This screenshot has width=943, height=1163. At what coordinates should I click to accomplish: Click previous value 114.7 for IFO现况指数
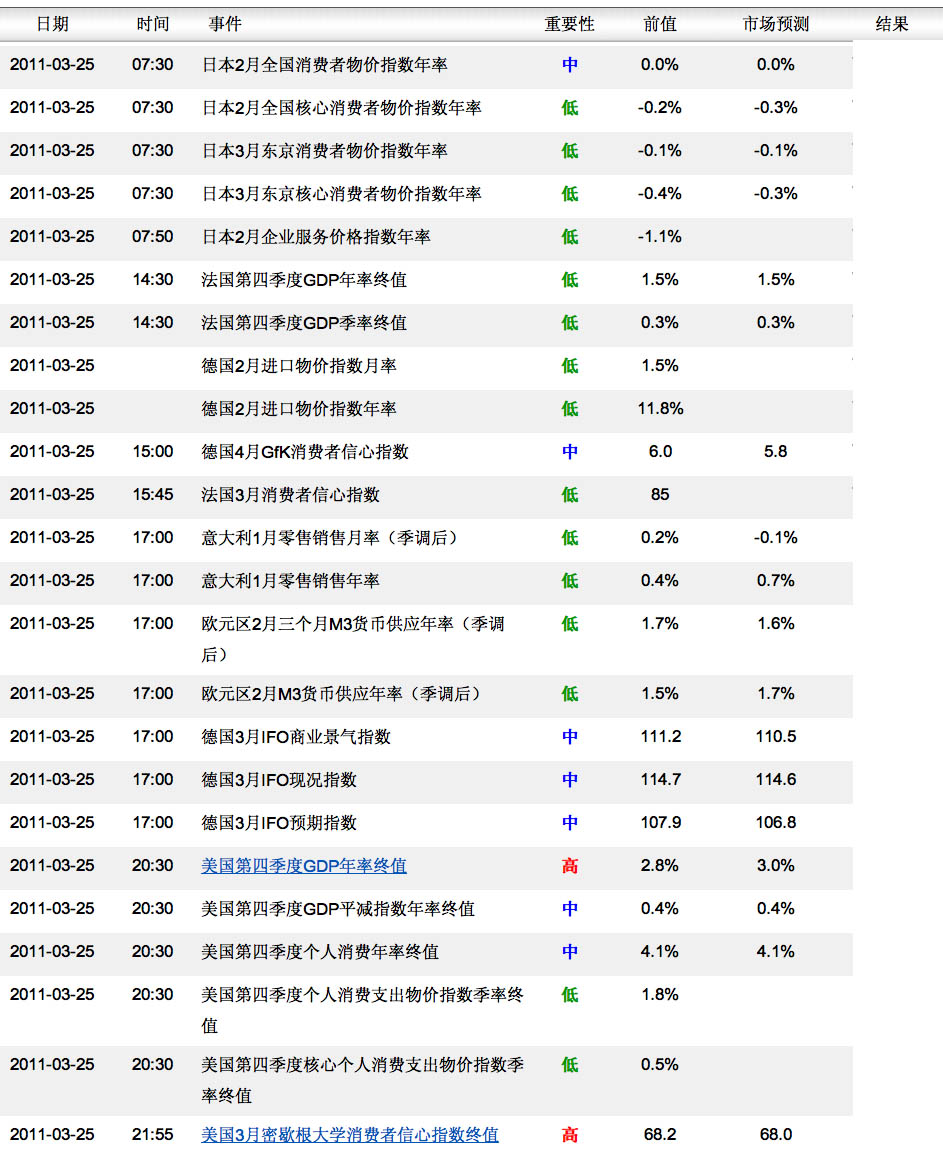660,780
